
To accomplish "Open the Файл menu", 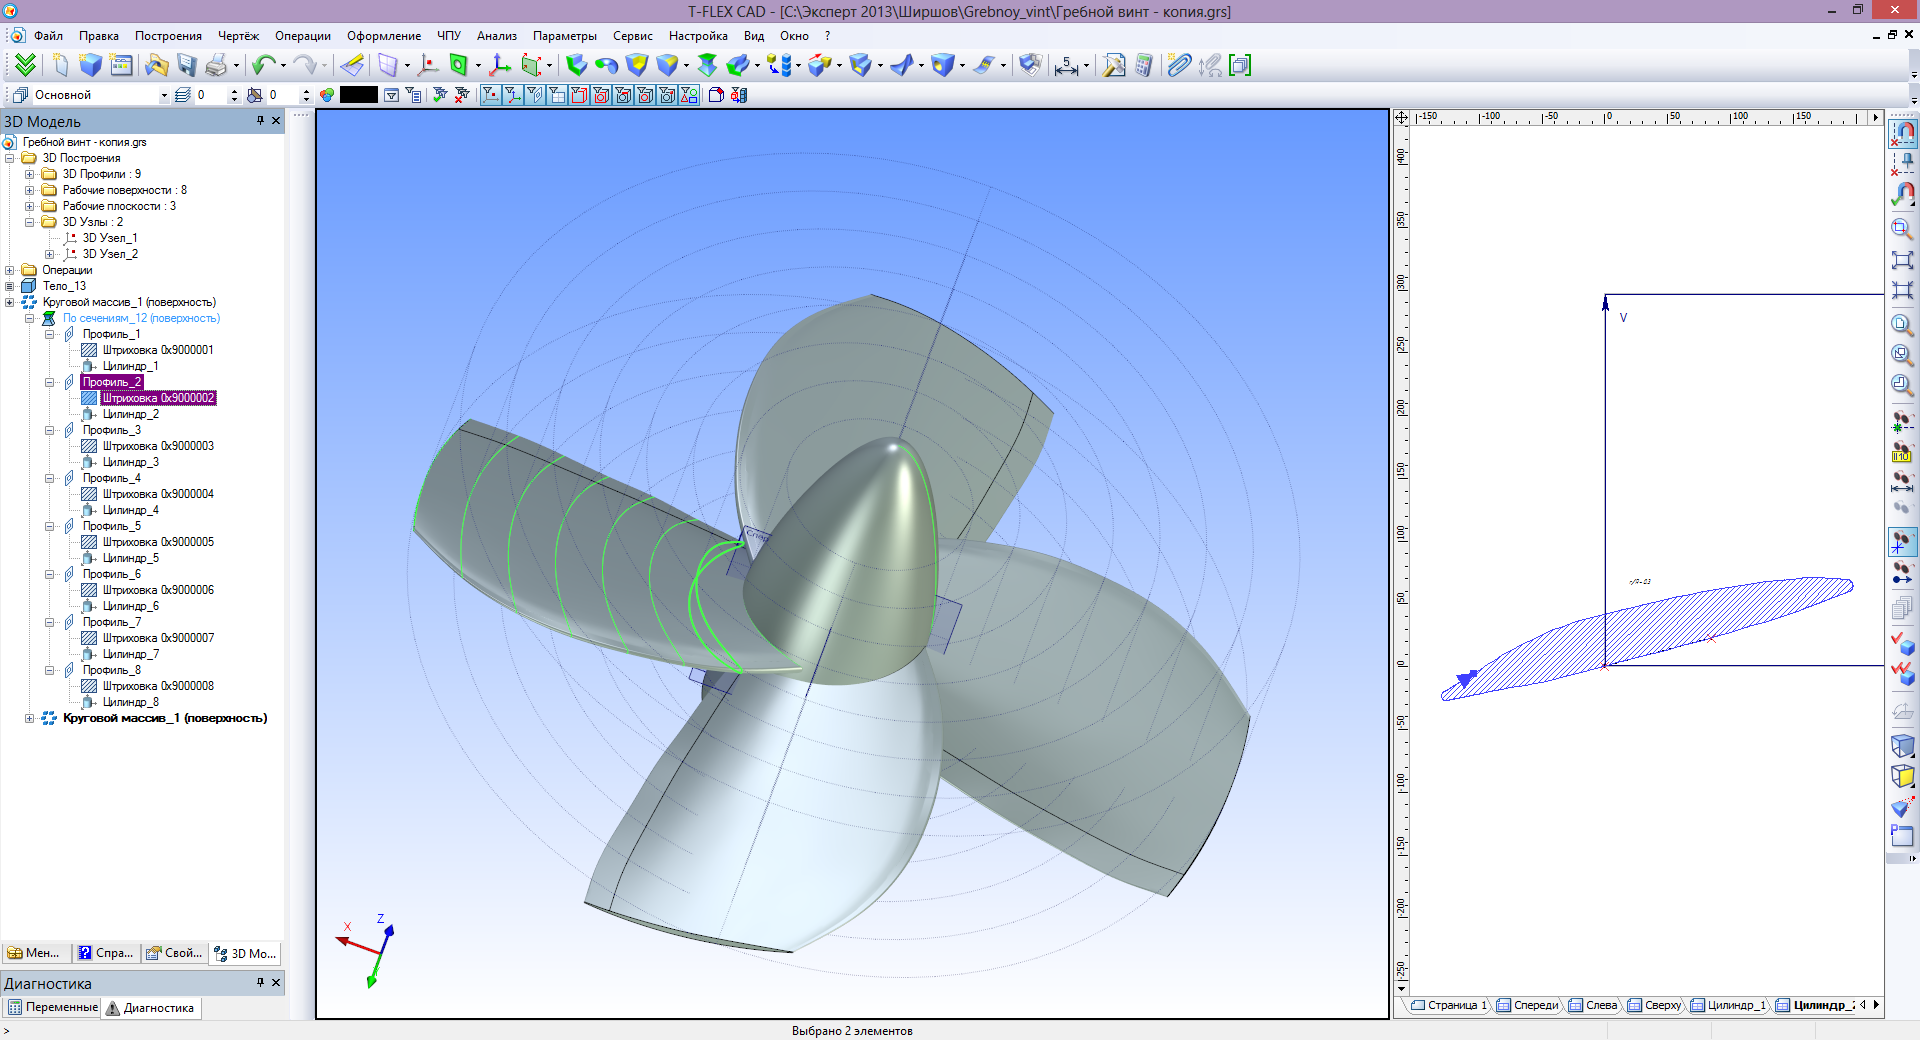I will coord(48,36).
